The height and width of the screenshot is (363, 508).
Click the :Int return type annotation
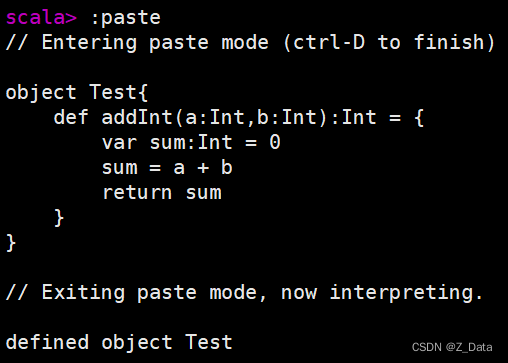(x=354, y=117)
